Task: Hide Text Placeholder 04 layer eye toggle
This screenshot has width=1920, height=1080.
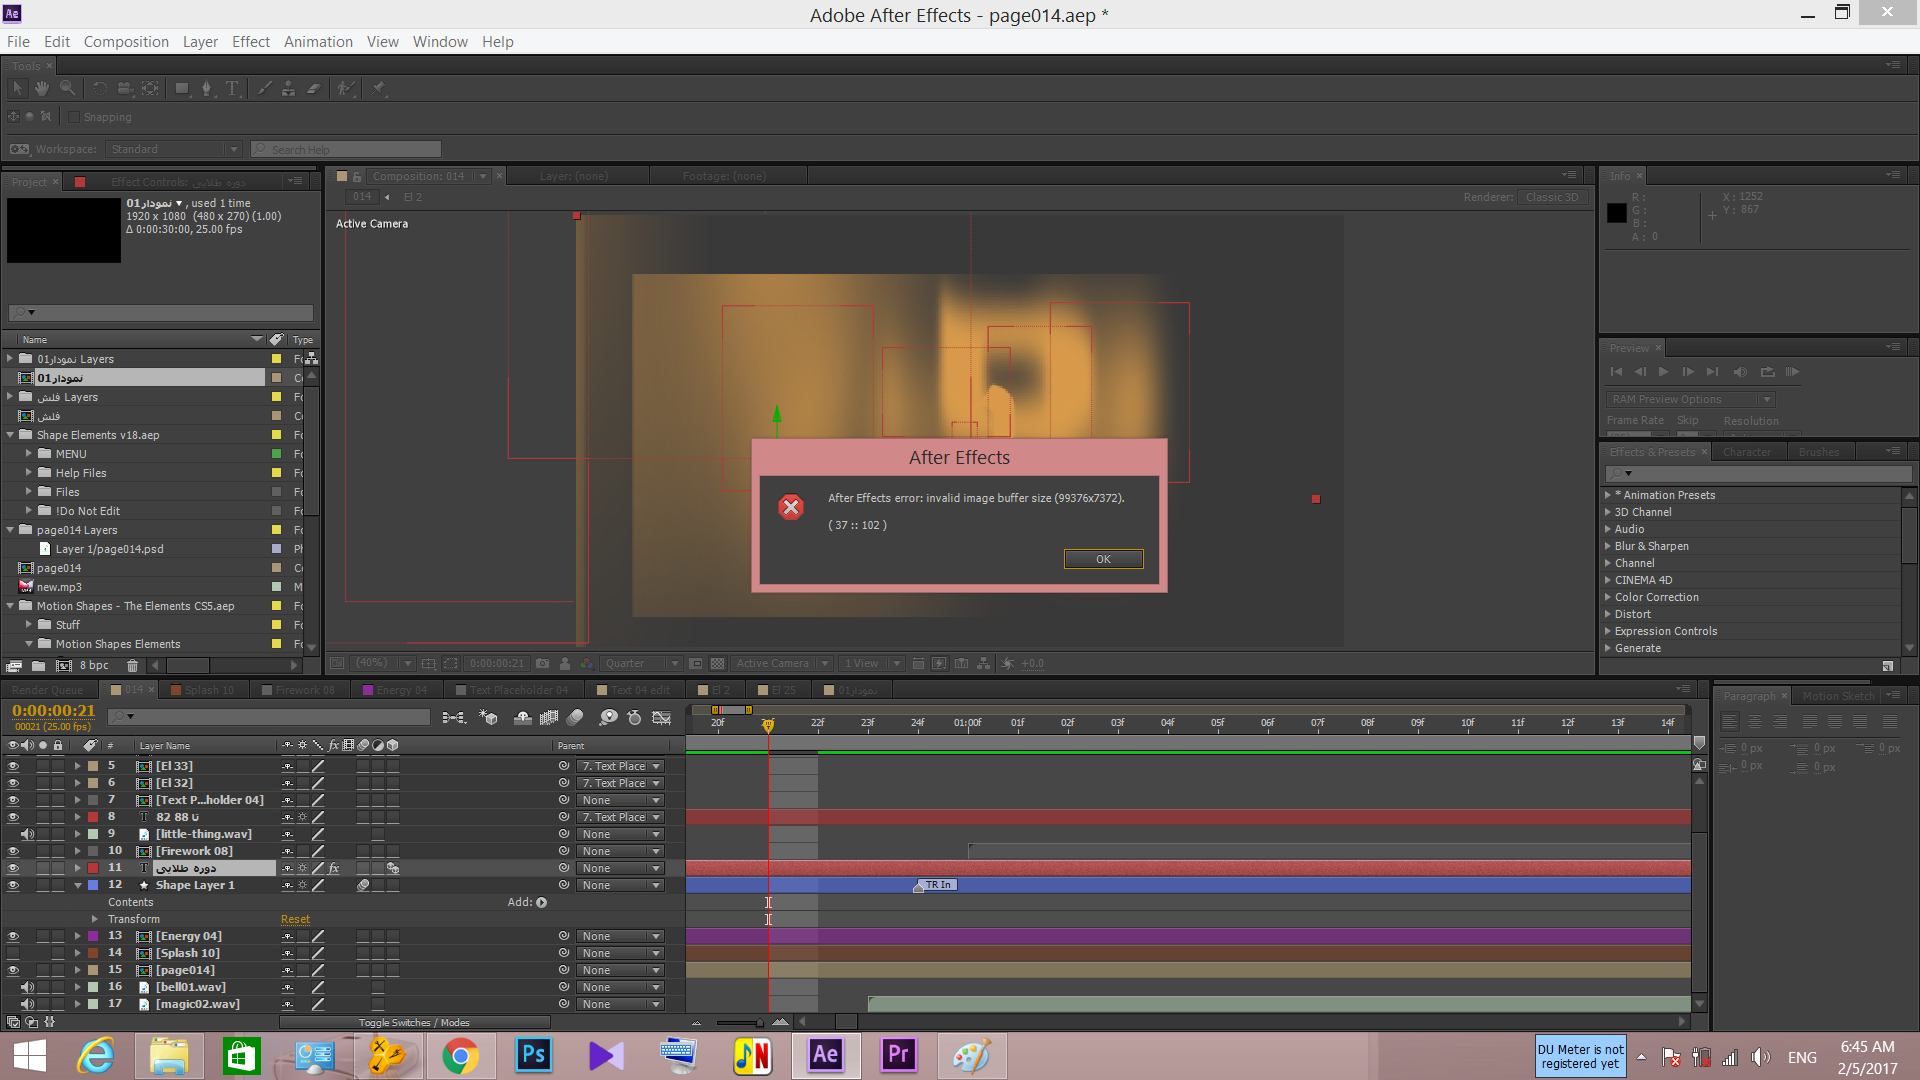Action: [13, 800]
